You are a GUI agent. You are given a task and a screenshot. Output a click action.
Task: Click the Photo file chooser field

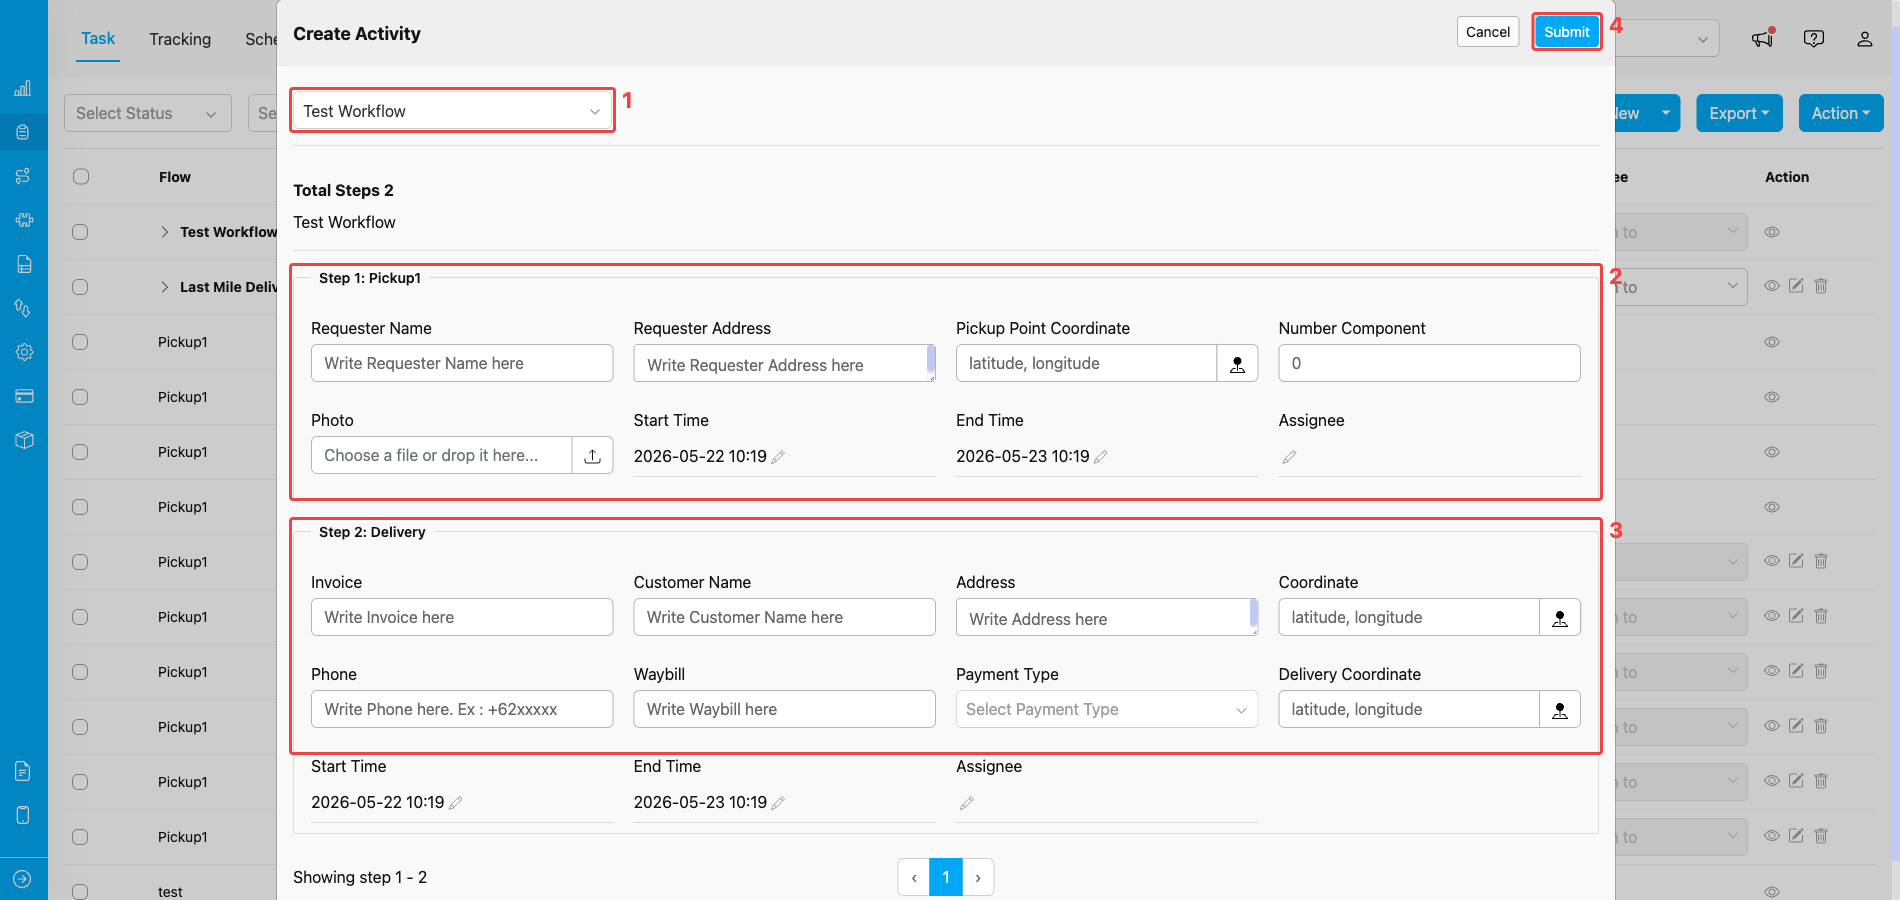point(441,456)
